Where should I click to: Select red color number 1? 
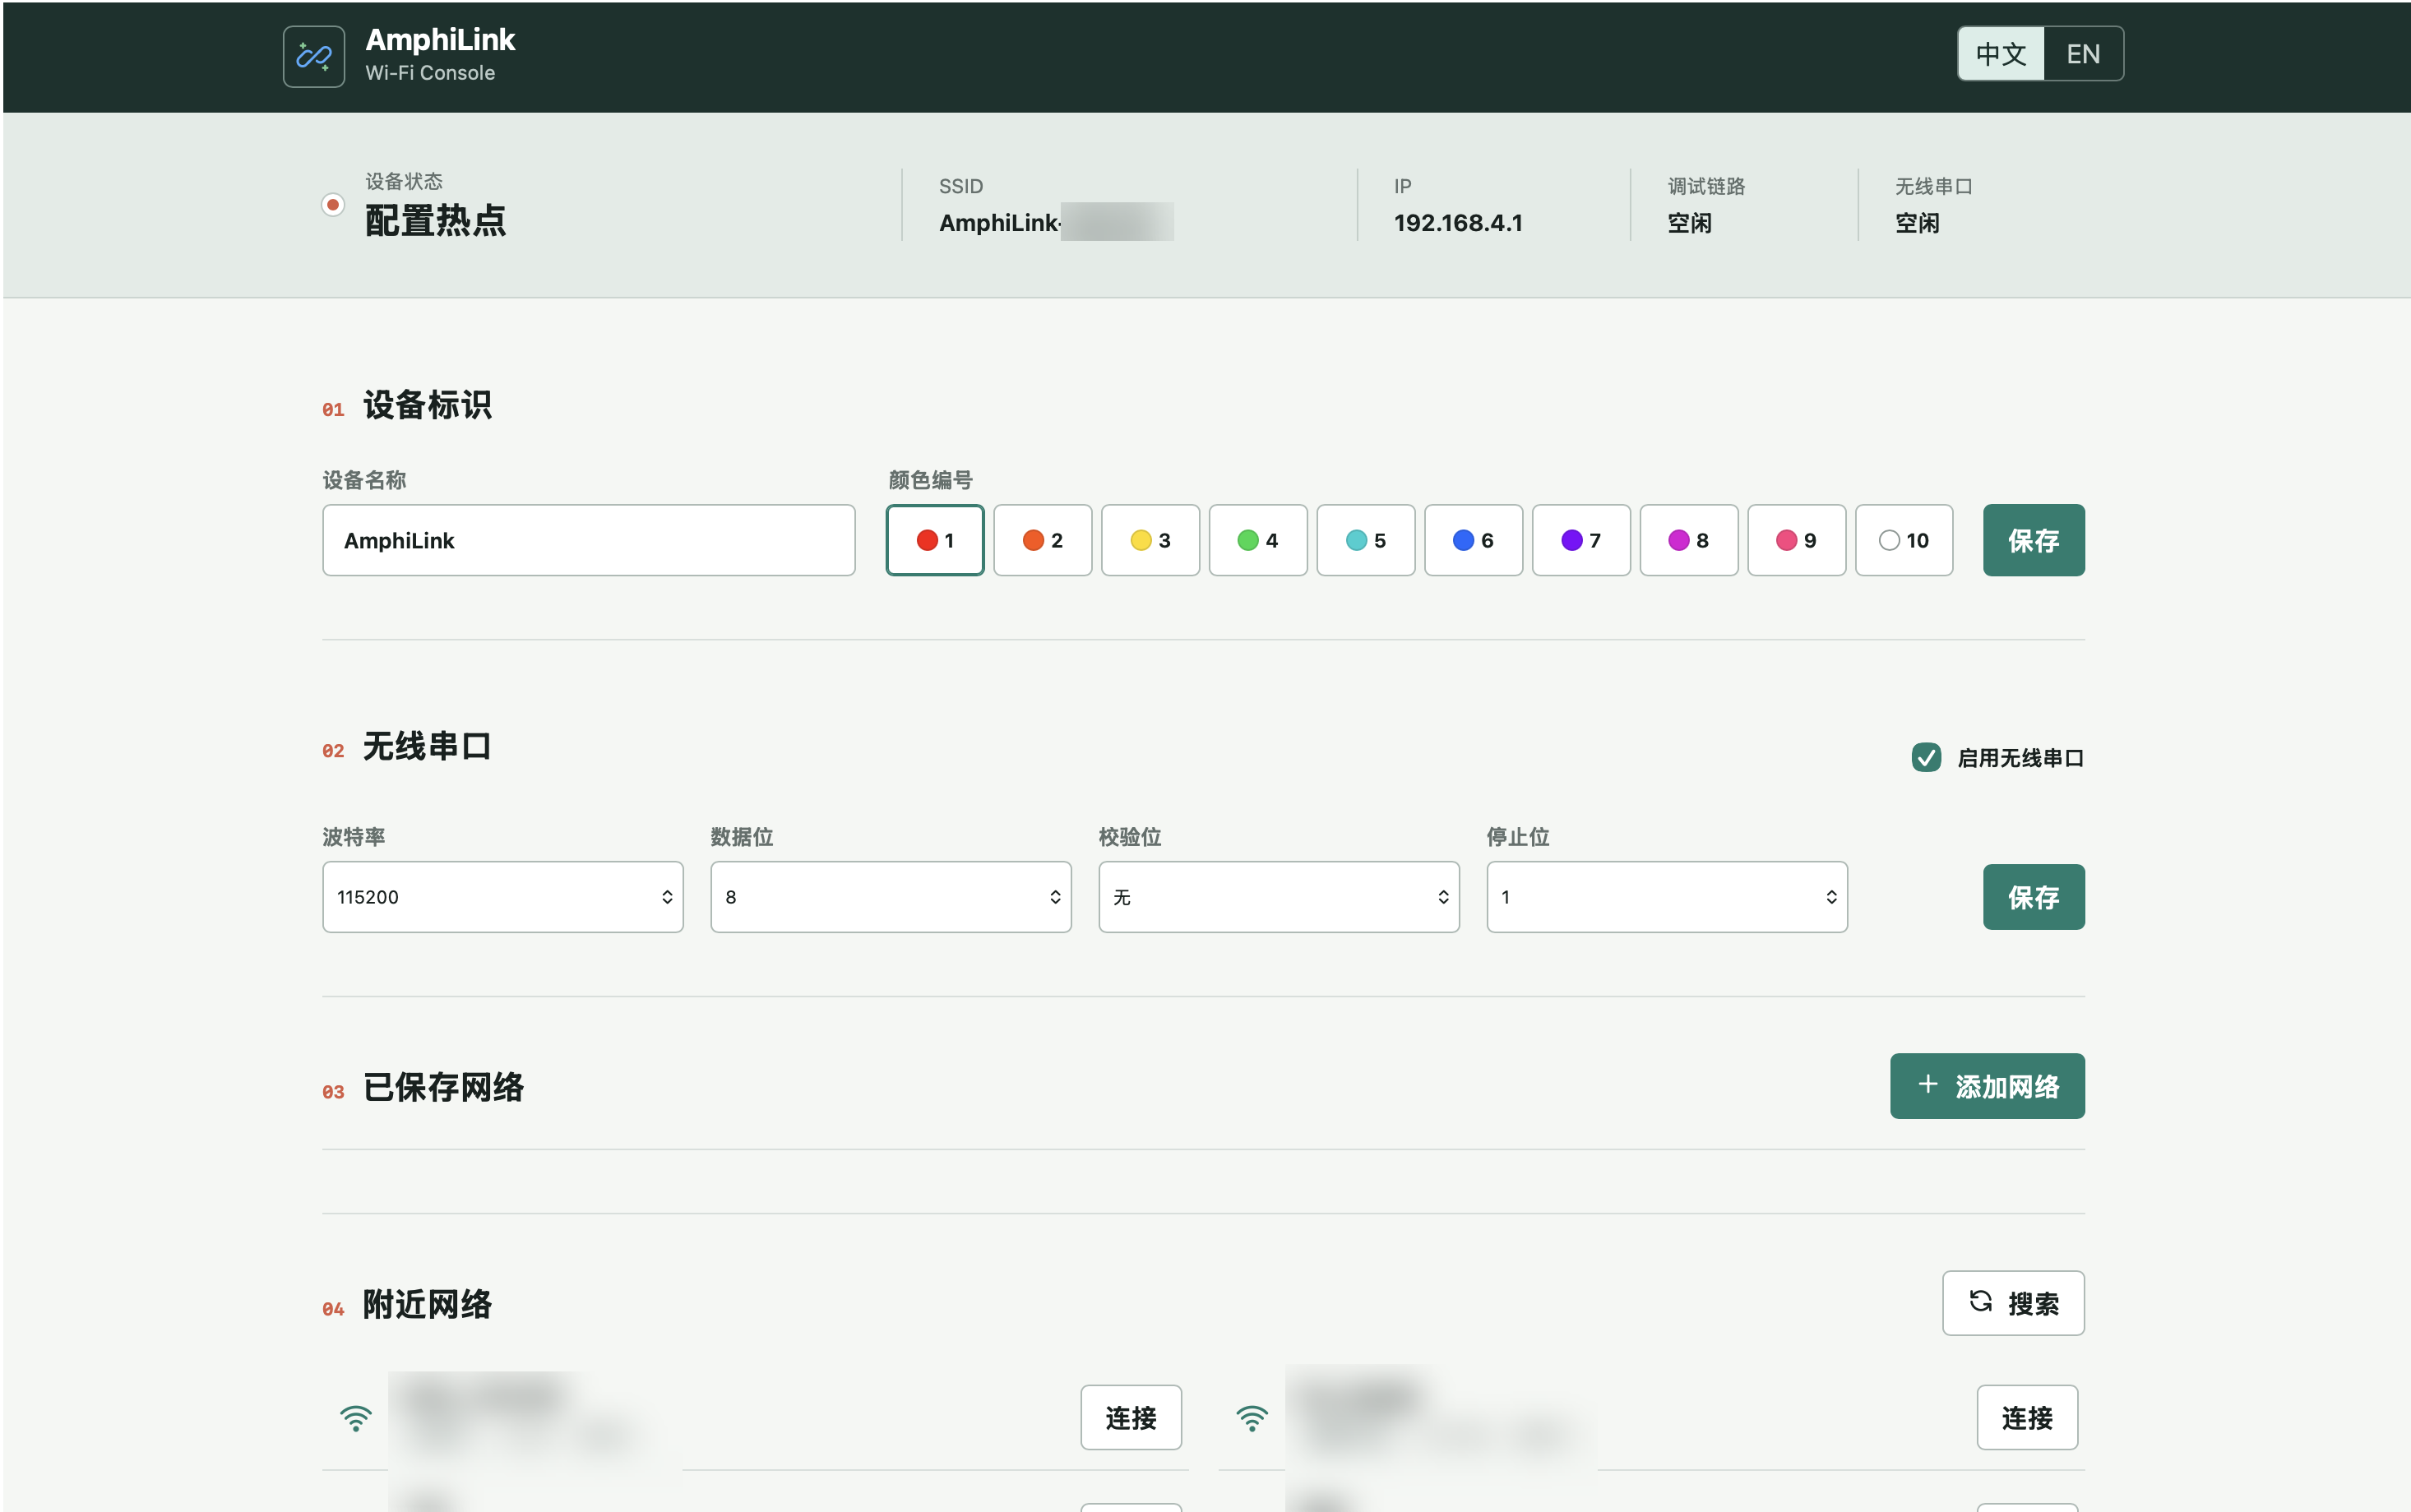[x=935, y=540]
